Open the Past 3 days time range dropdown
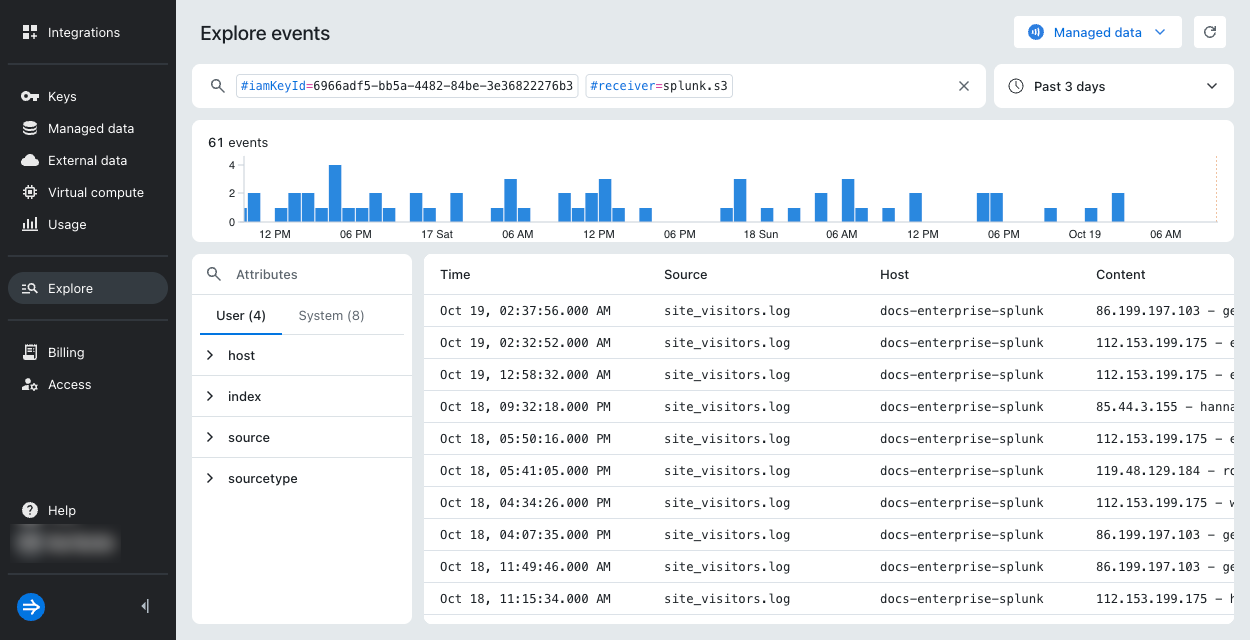The image size is (1250, 640). [1114, 86]
